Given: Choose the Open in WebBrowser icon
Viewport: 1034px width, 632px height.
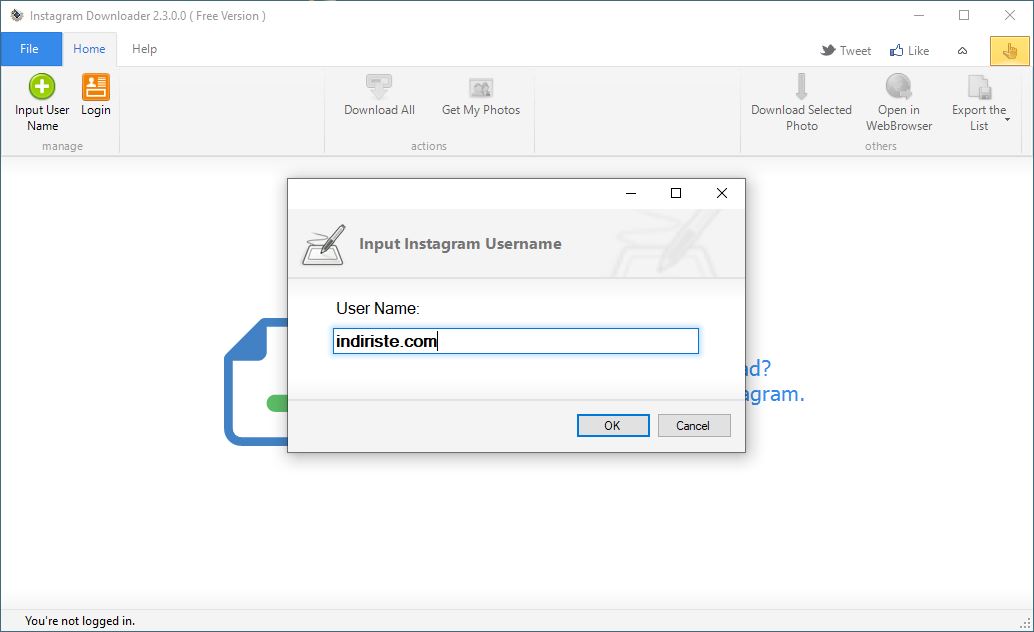Looking at the screenshot, I should tap(898, 86).
